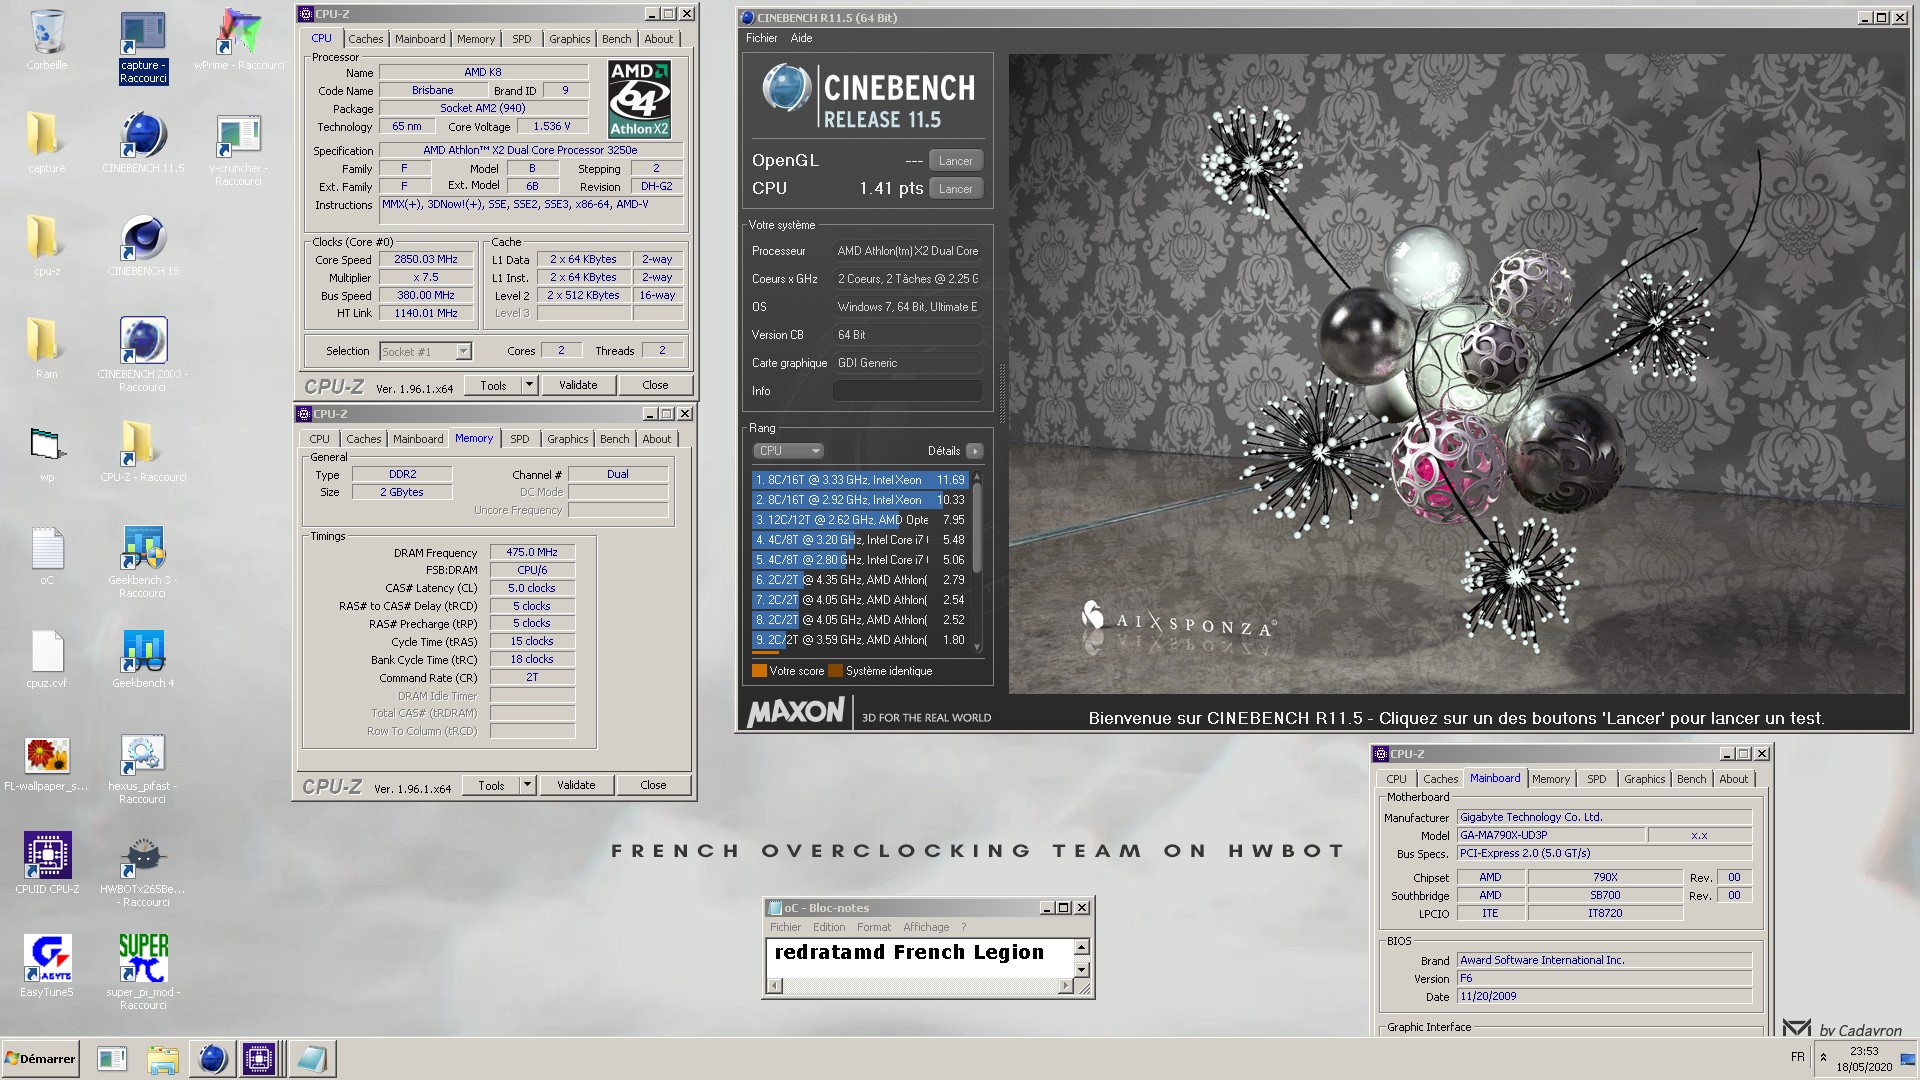Image resolution: width=1920 pixels, height=1080 pixels.
Task: Open the wp desktop icon
Action: click(x=47, y=453)
